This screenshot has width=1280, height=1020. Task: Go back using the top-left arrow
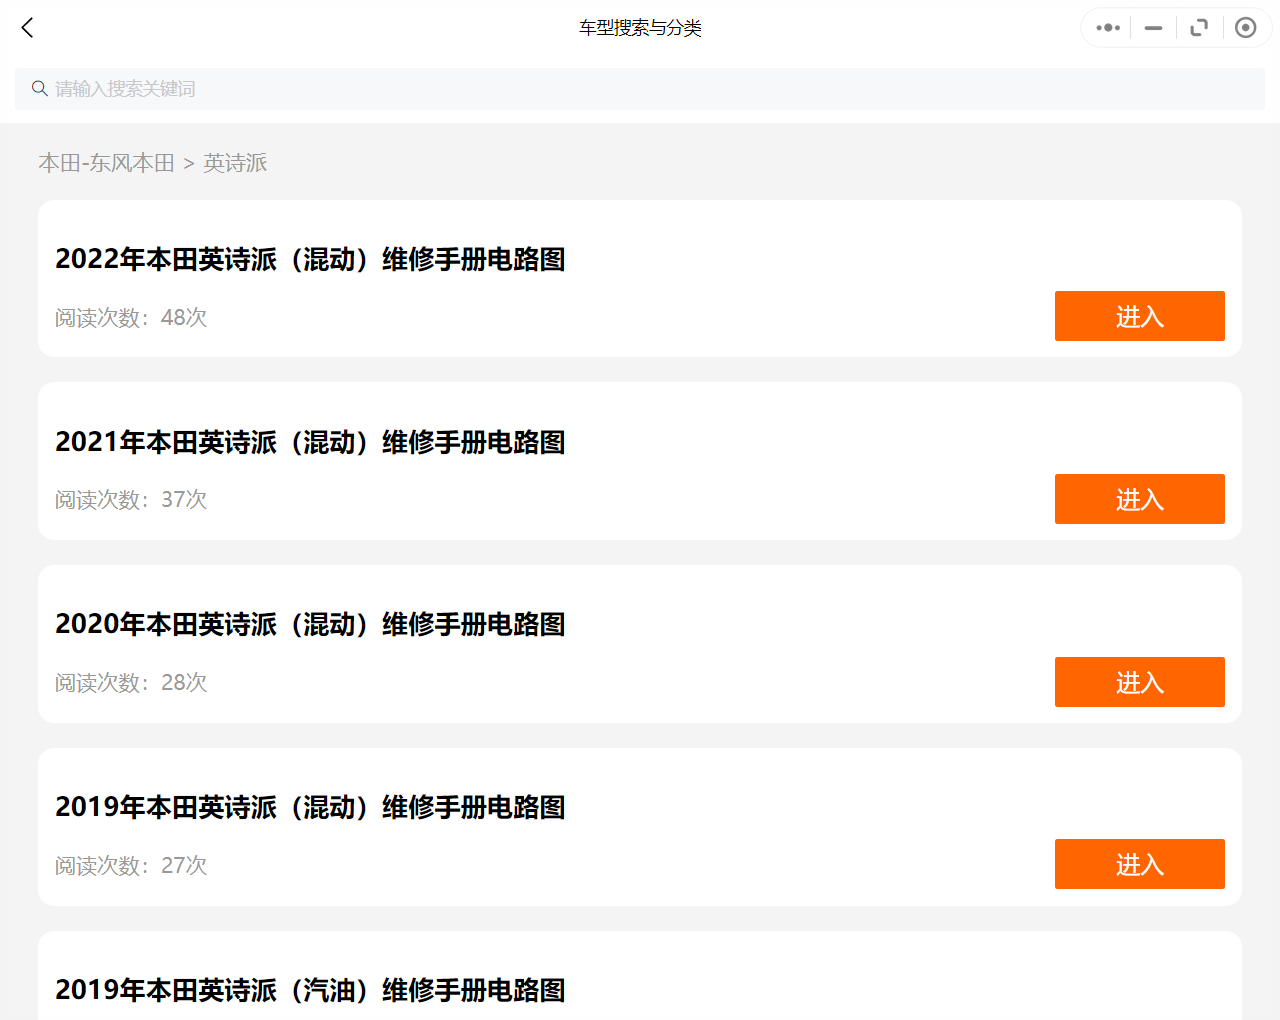tap(28, 28)
